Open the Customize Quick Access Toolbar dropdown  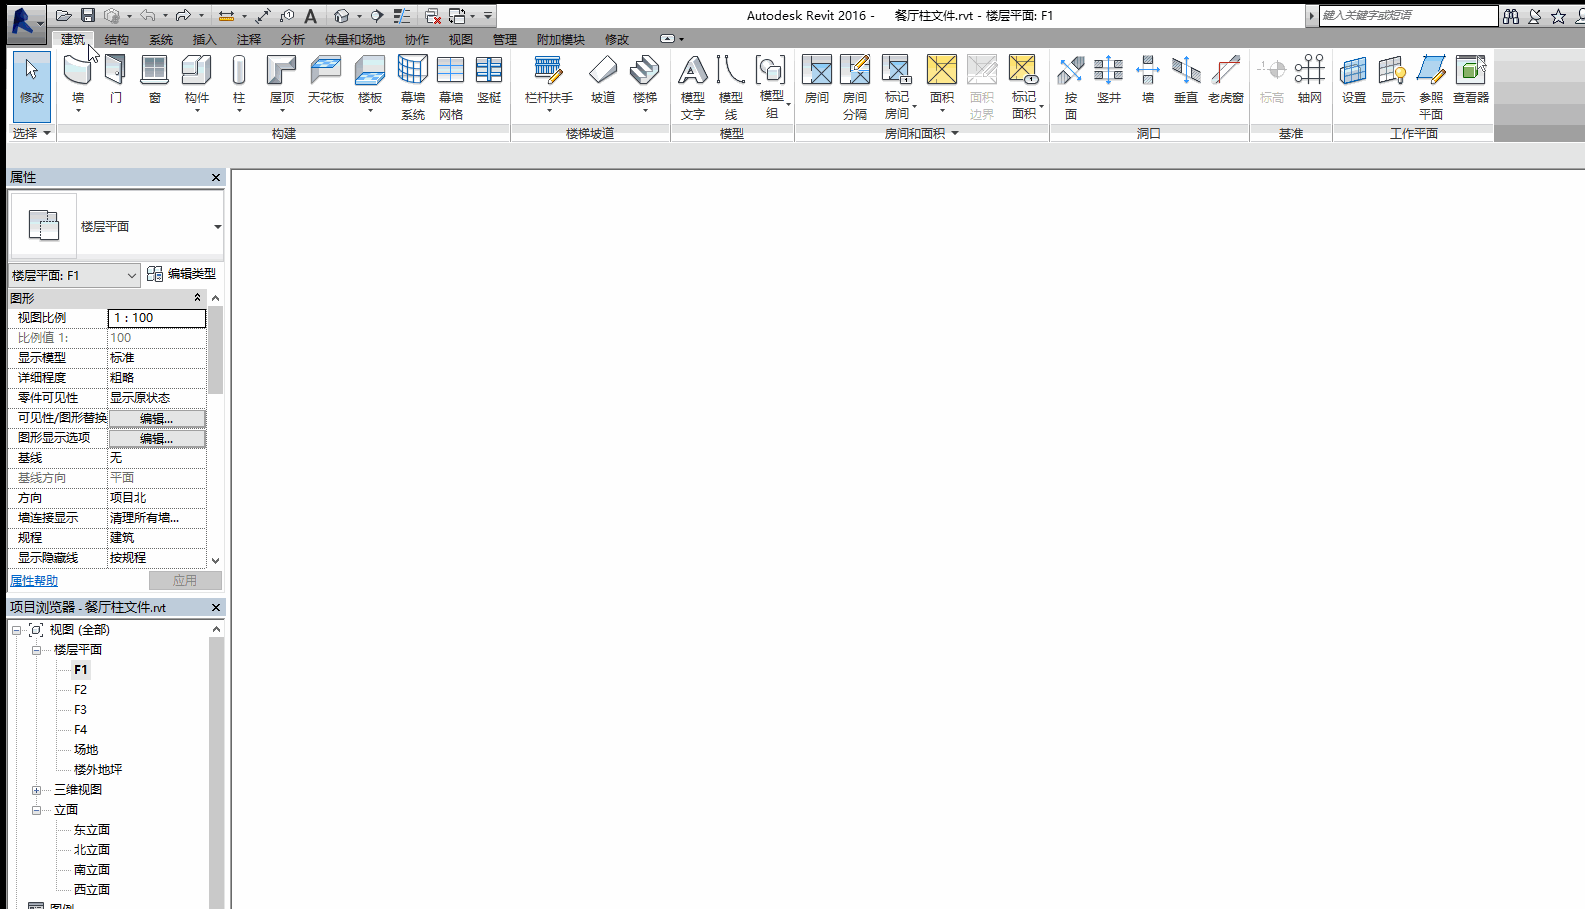[x=488, y=16]
